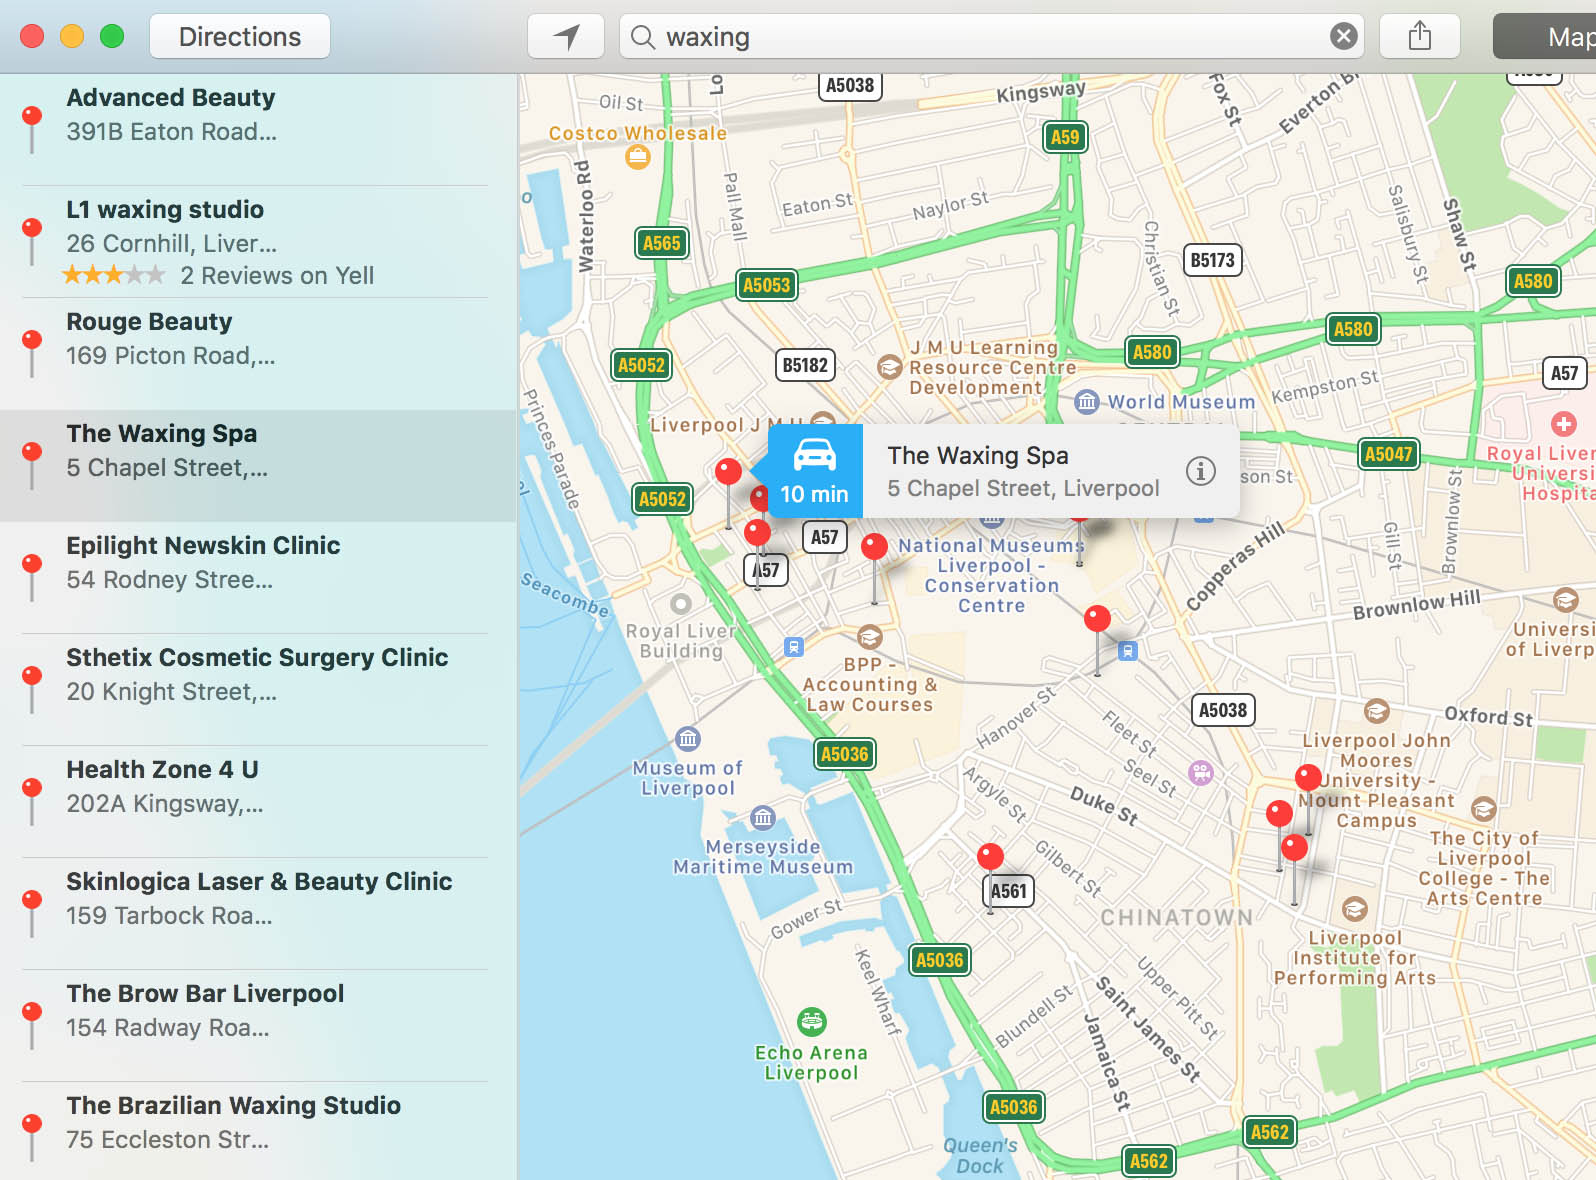Click University of Liverpool icon

(x=1565, y=600)
